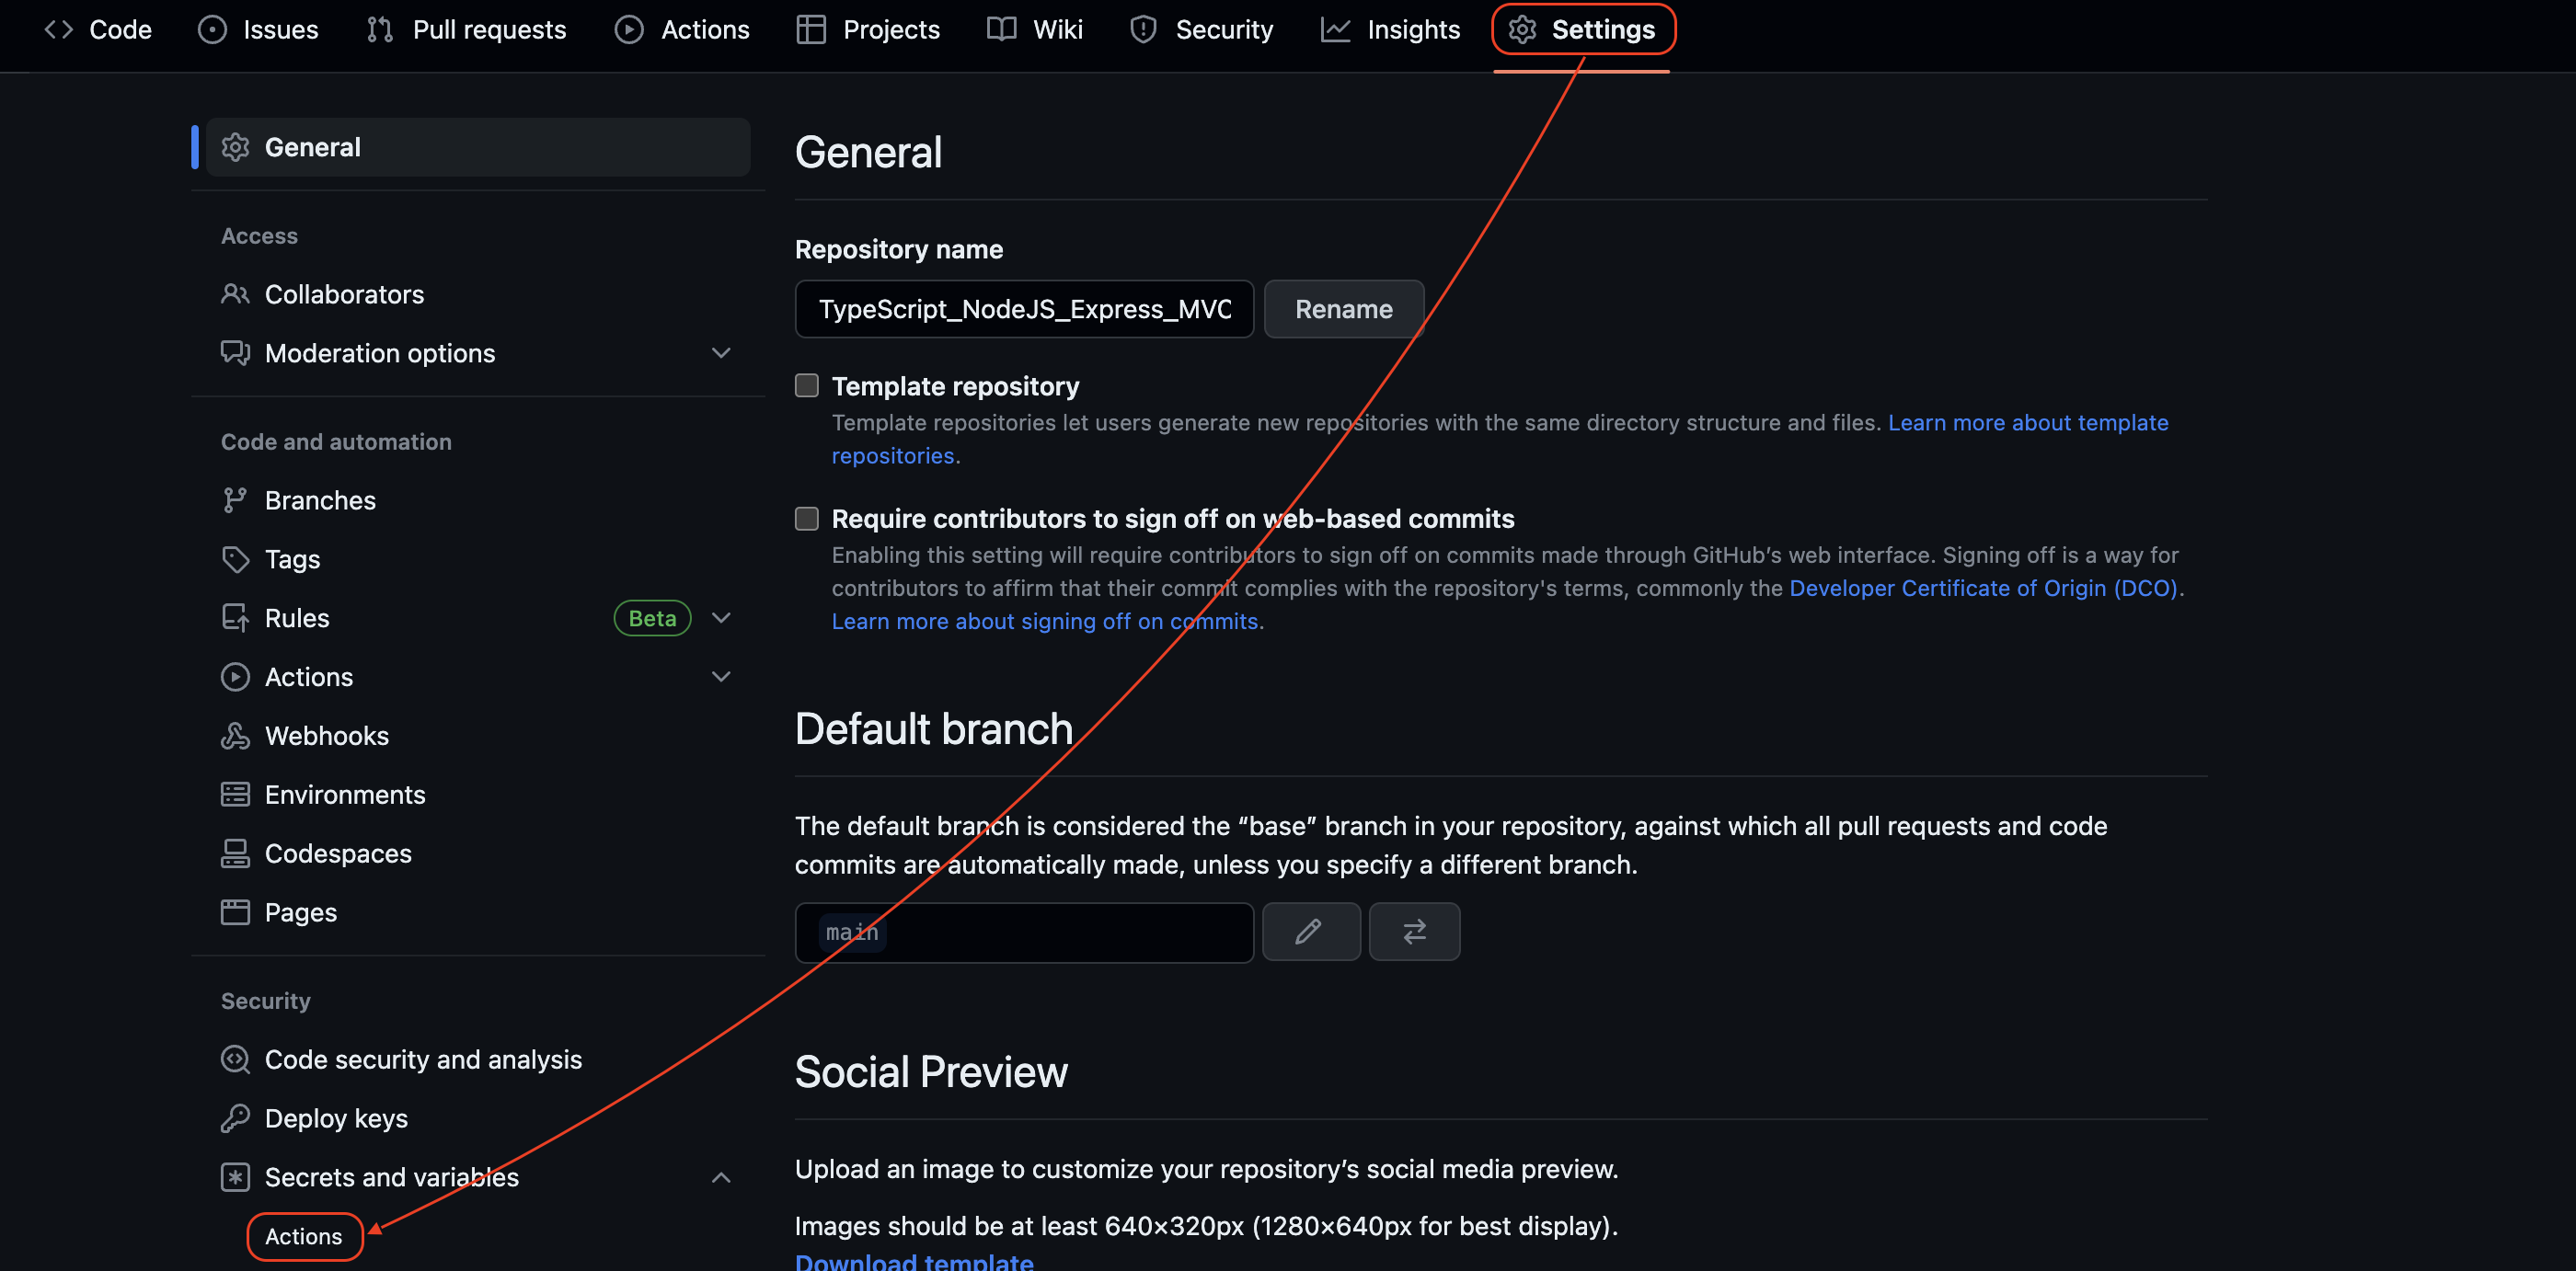
Task: Click the pencil icon to rename default branch
Action: tap(1310, 931)
